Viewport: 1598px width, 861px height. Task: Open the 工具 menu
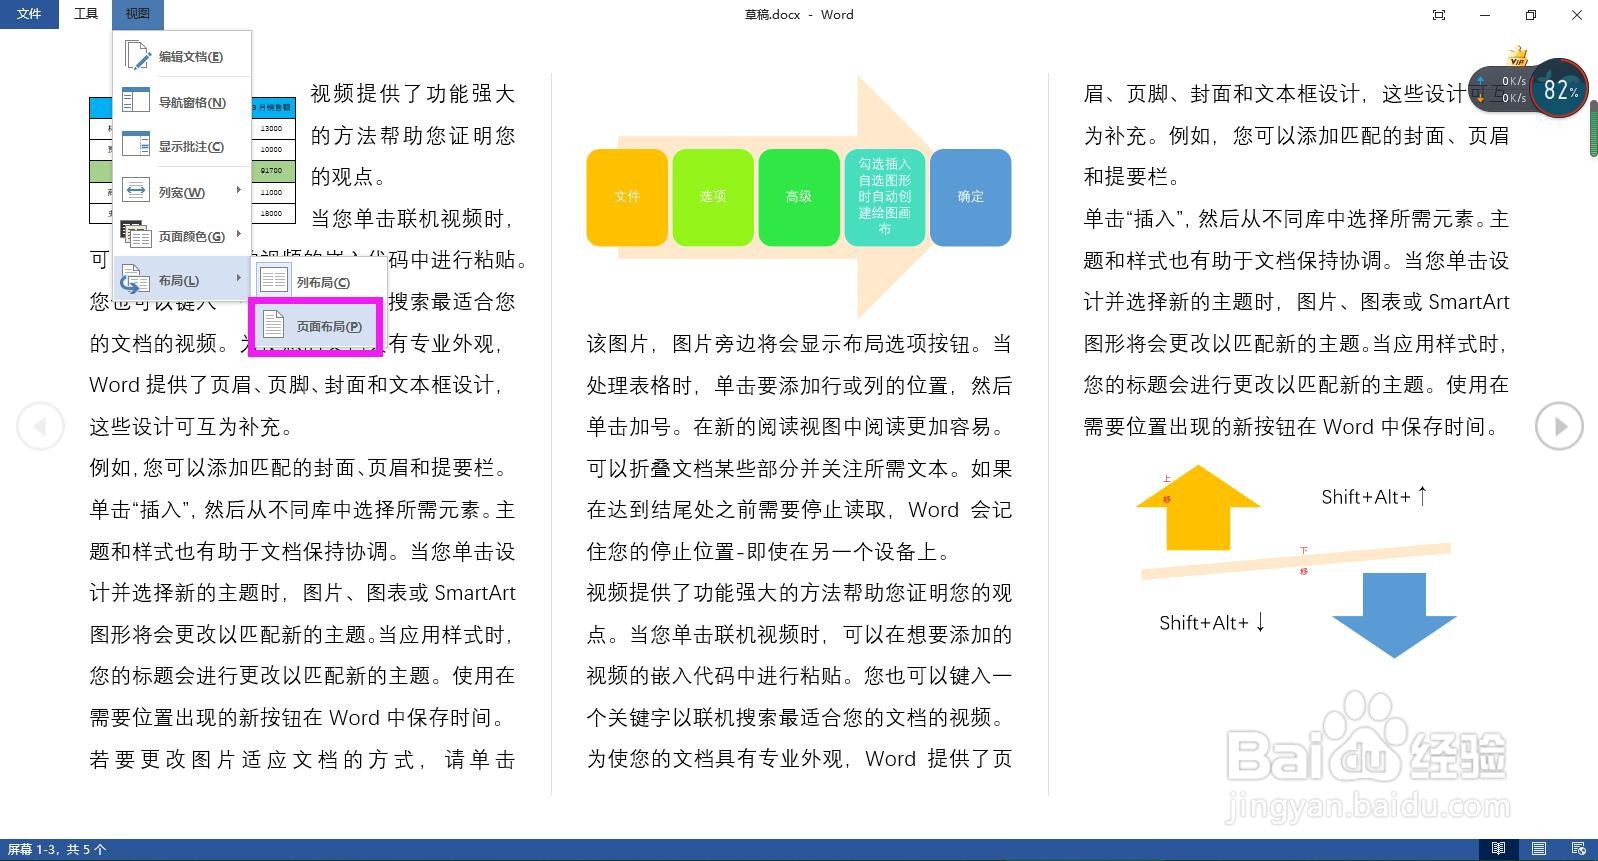86,14
